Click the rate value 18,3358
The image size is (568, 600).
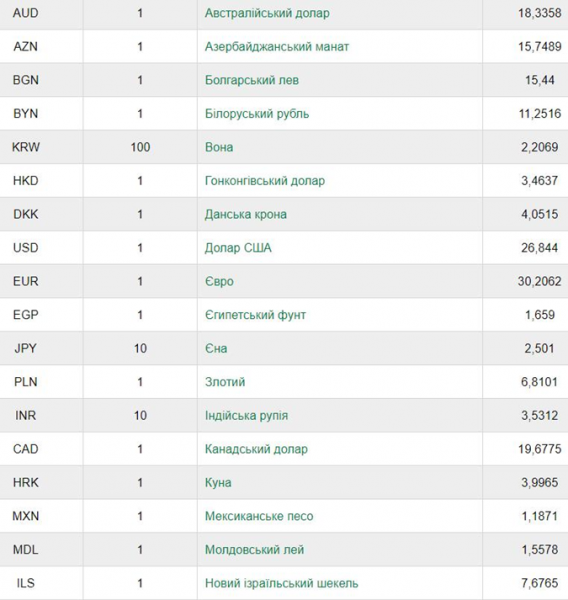tap(539, 13)
